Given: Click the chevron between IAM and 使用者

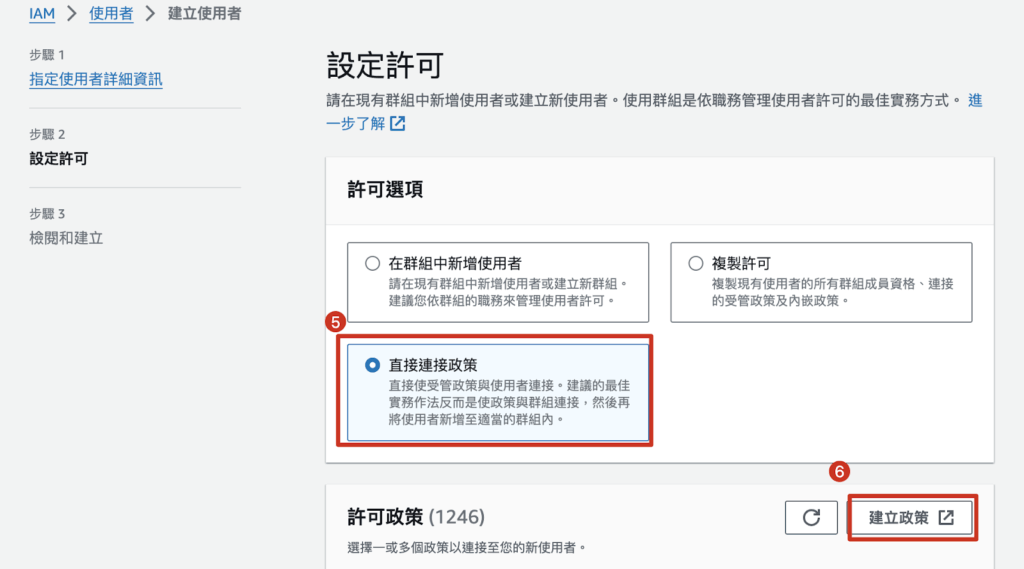Looking at the screenshot, I should pyautogui.click(x=72, y=14).
